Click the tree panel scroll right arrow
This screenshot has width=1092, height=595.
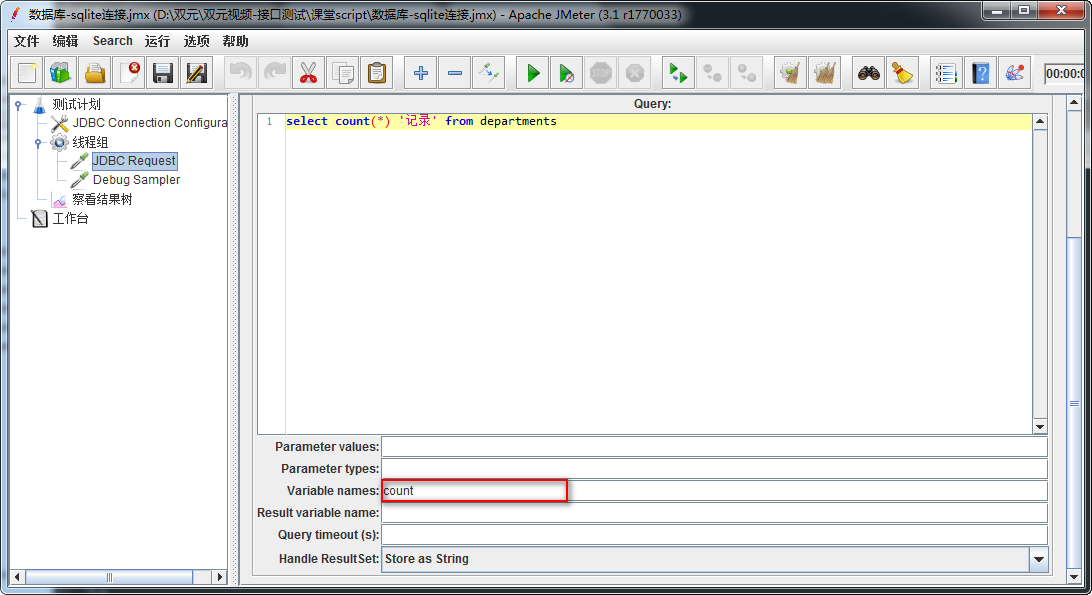click(220, 577)
